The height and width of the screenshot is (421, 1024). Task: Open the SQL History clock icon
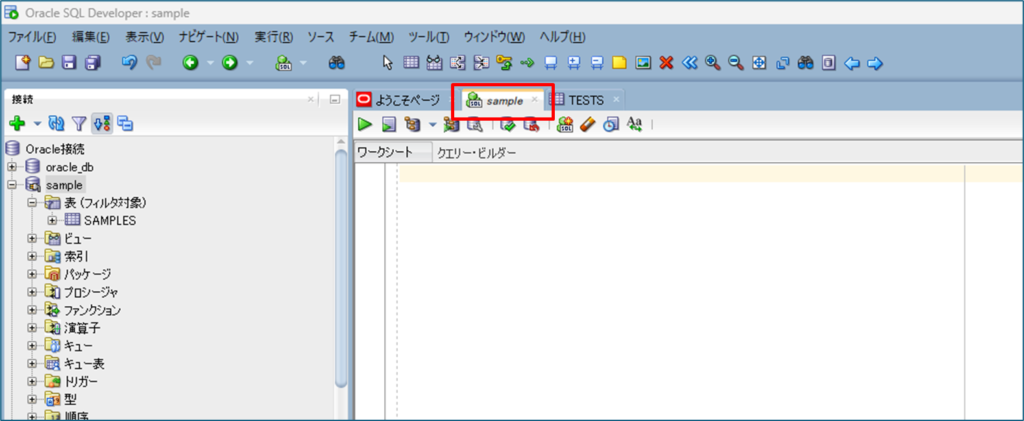(610, 124)
